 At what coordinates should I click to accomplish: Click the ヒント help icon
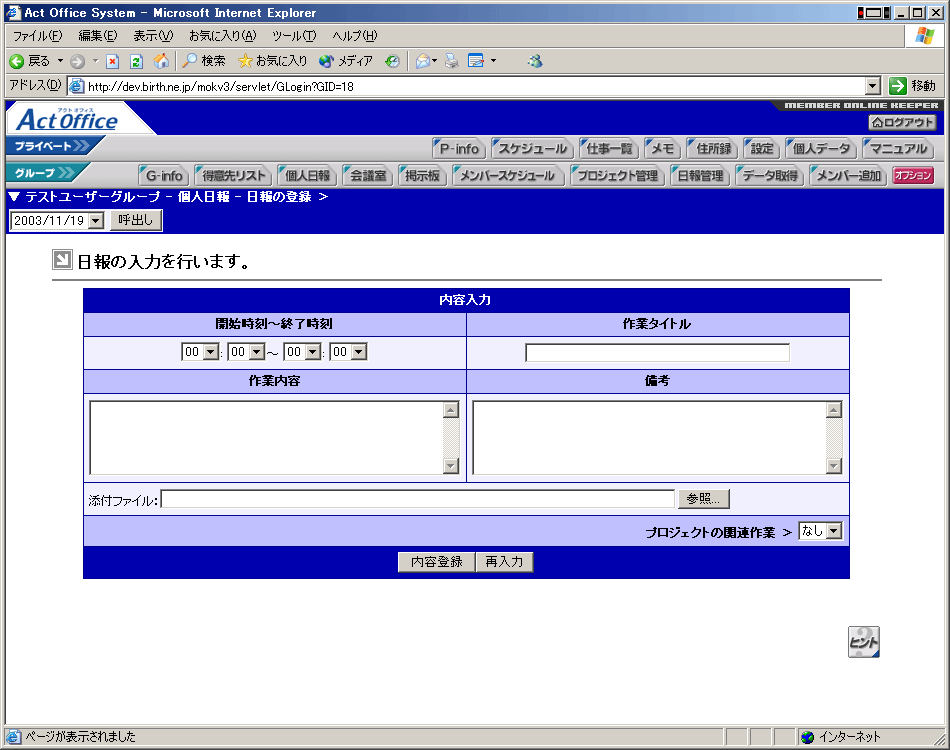tap(864, 641)
